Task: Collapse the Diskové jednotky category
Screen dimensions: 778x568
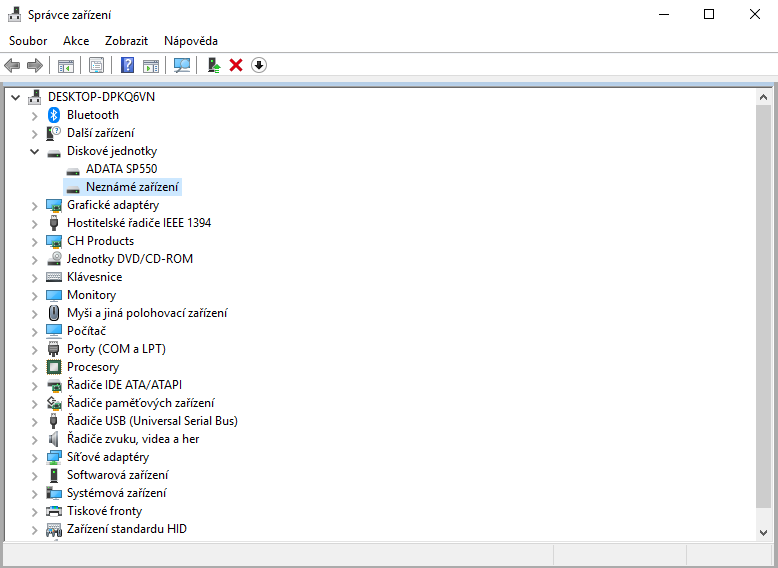Action: (x=34, y=151)
